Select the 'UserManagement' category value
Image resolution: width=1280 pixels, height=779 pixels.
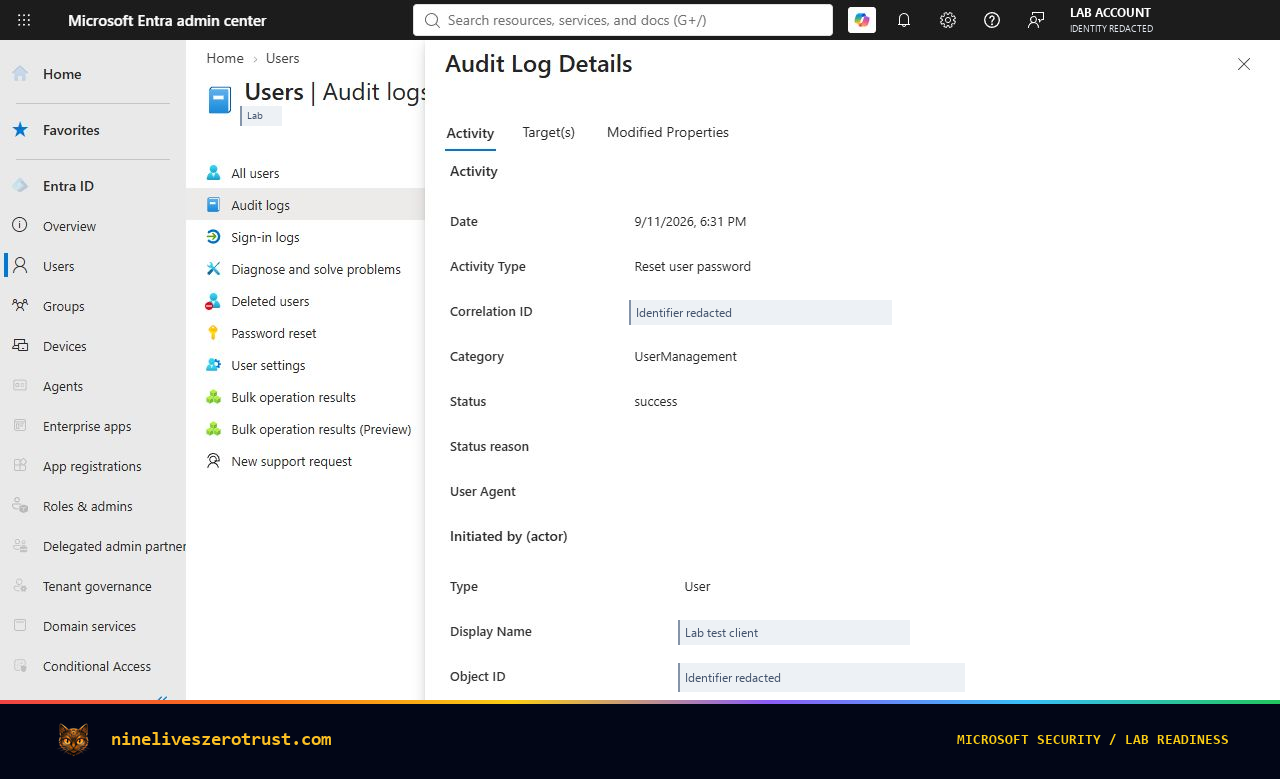point(685,357)
